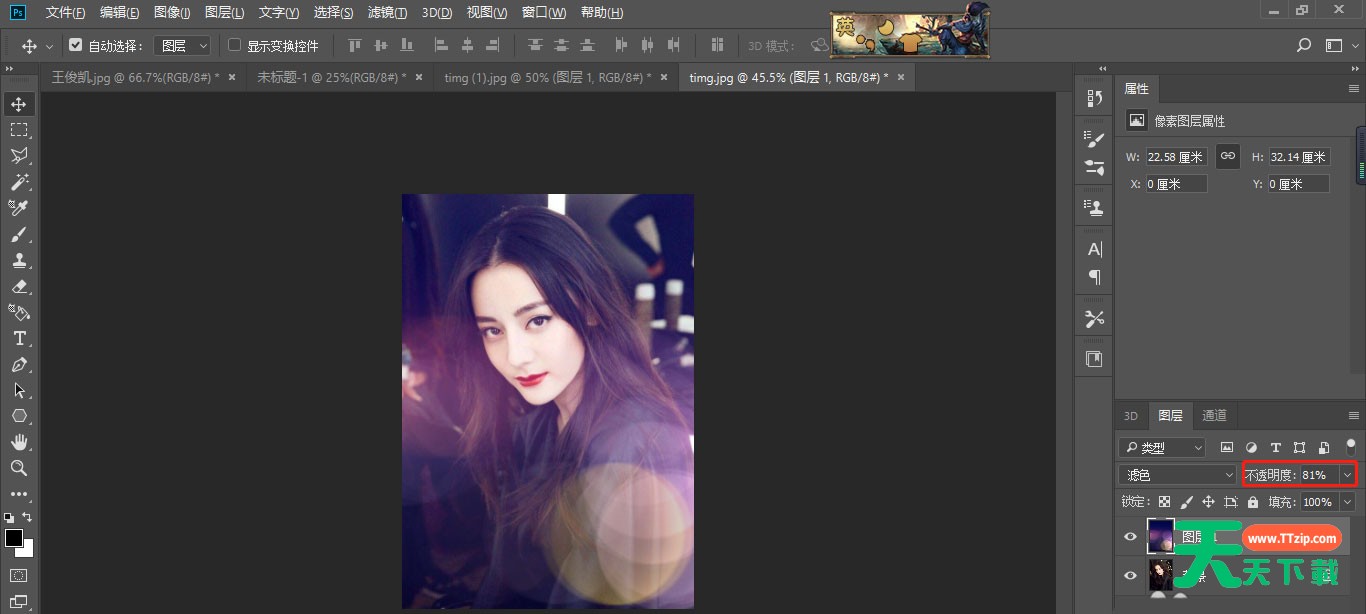
Task: Click the search icon in options bar
Action: 1303,46
